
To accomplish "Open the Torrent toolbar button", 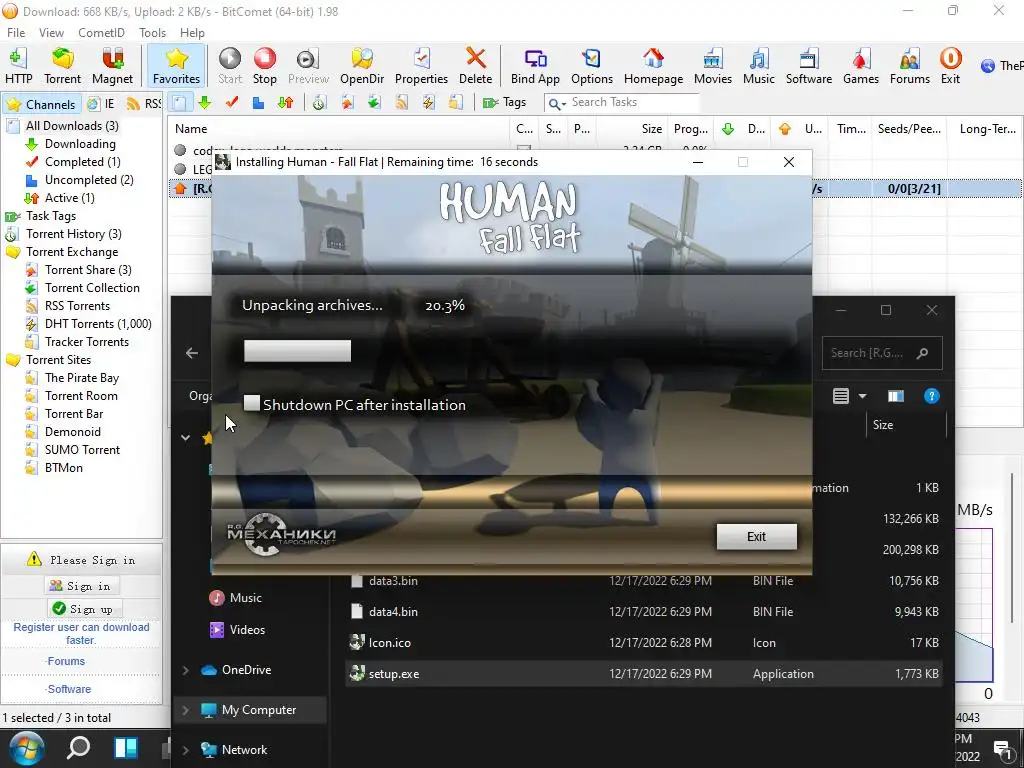I will point(63,66).
